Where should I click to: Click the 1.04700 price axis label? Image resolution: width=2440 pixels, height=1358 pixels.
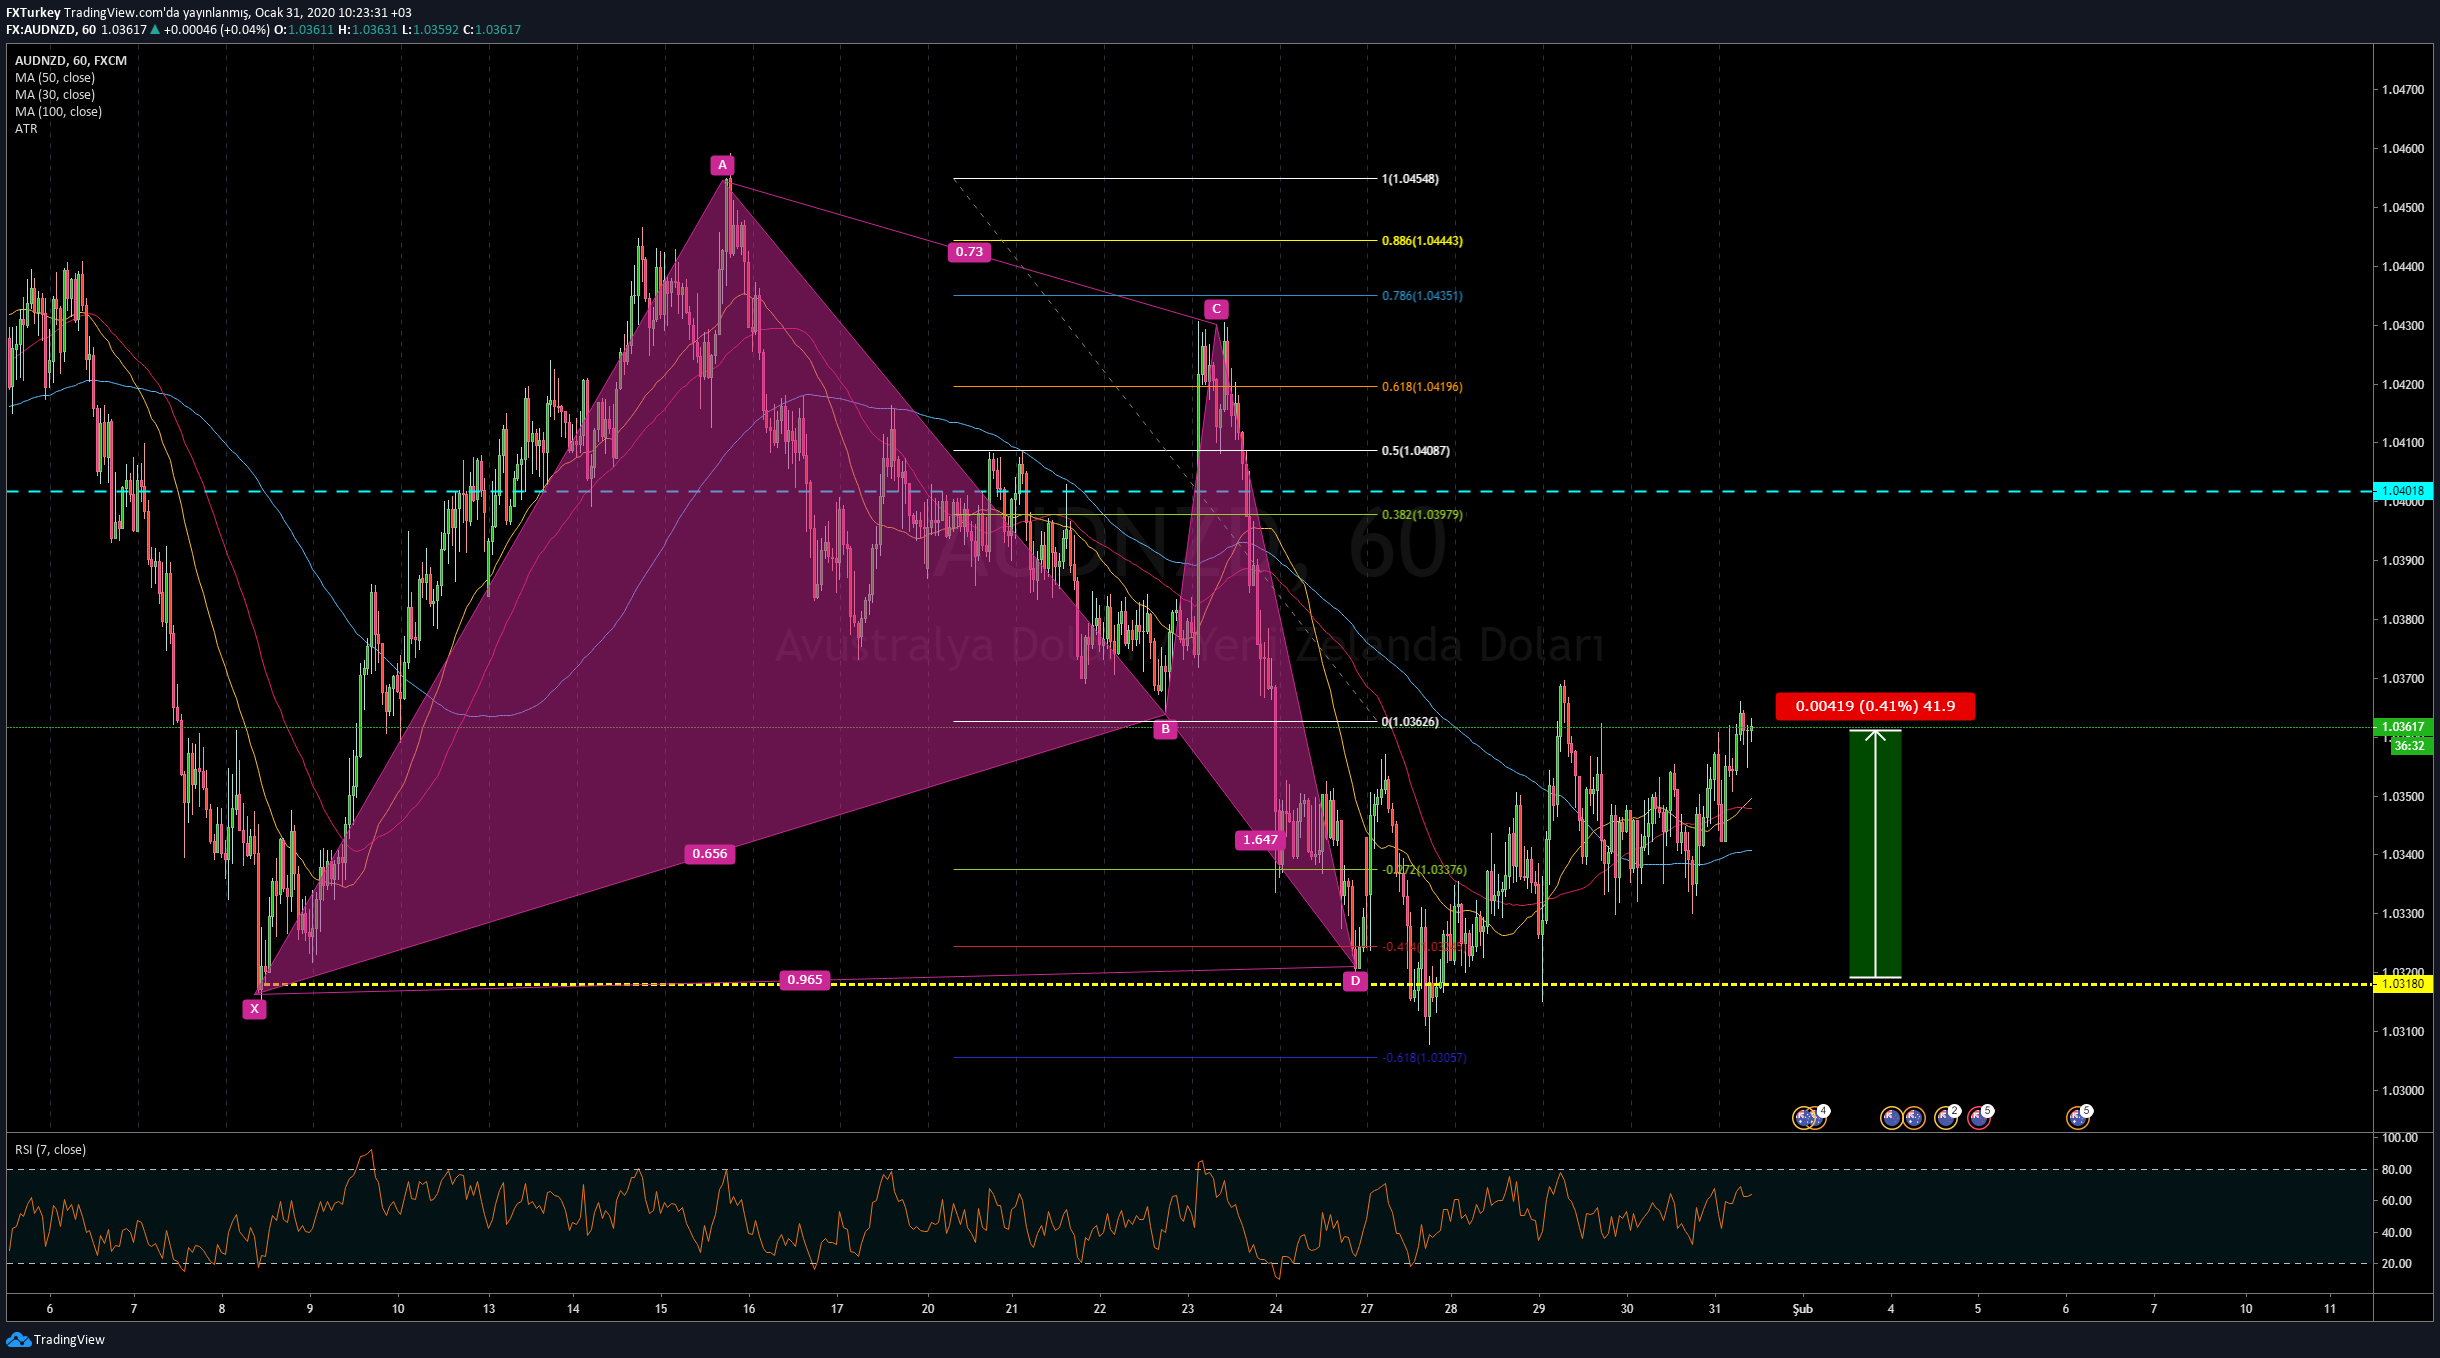pyautogui.click(x=2403, y=90)
